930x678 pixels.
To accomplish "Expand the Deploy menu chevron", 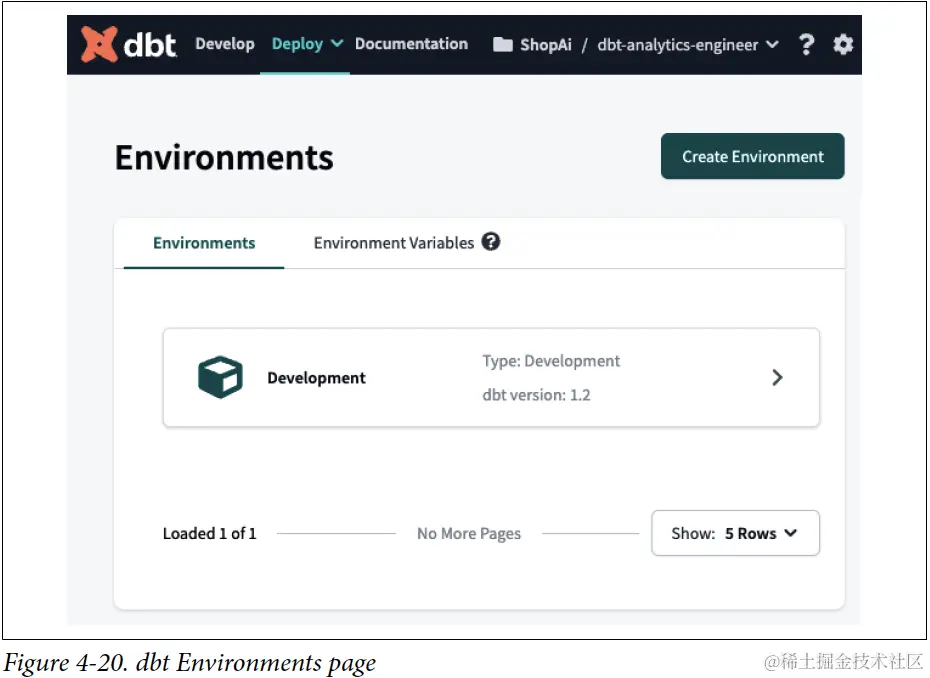I will (337, 44).
